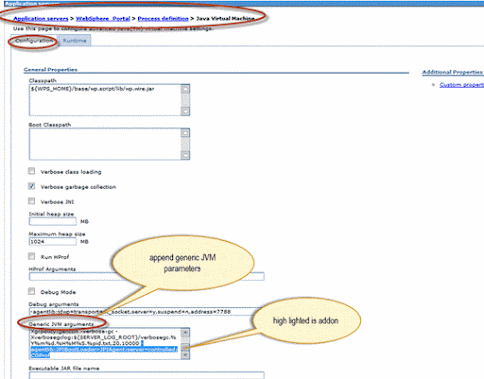Enable the Debug Mode checkbox
484x379 pixels.
point(32,291)
